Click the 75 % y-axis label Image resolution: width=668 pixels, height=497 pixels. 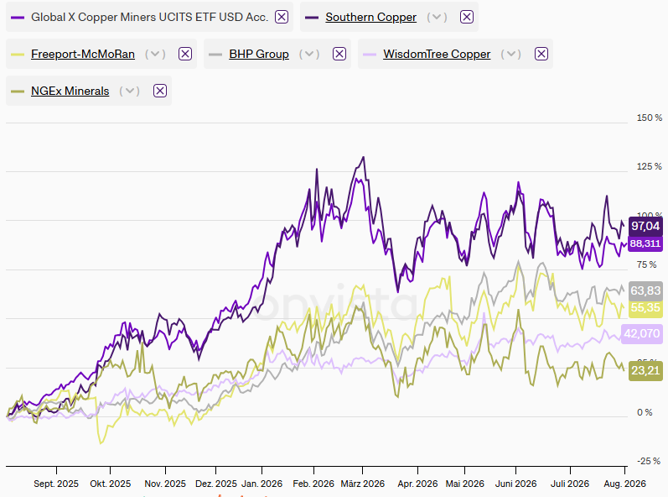pos(647,265)
